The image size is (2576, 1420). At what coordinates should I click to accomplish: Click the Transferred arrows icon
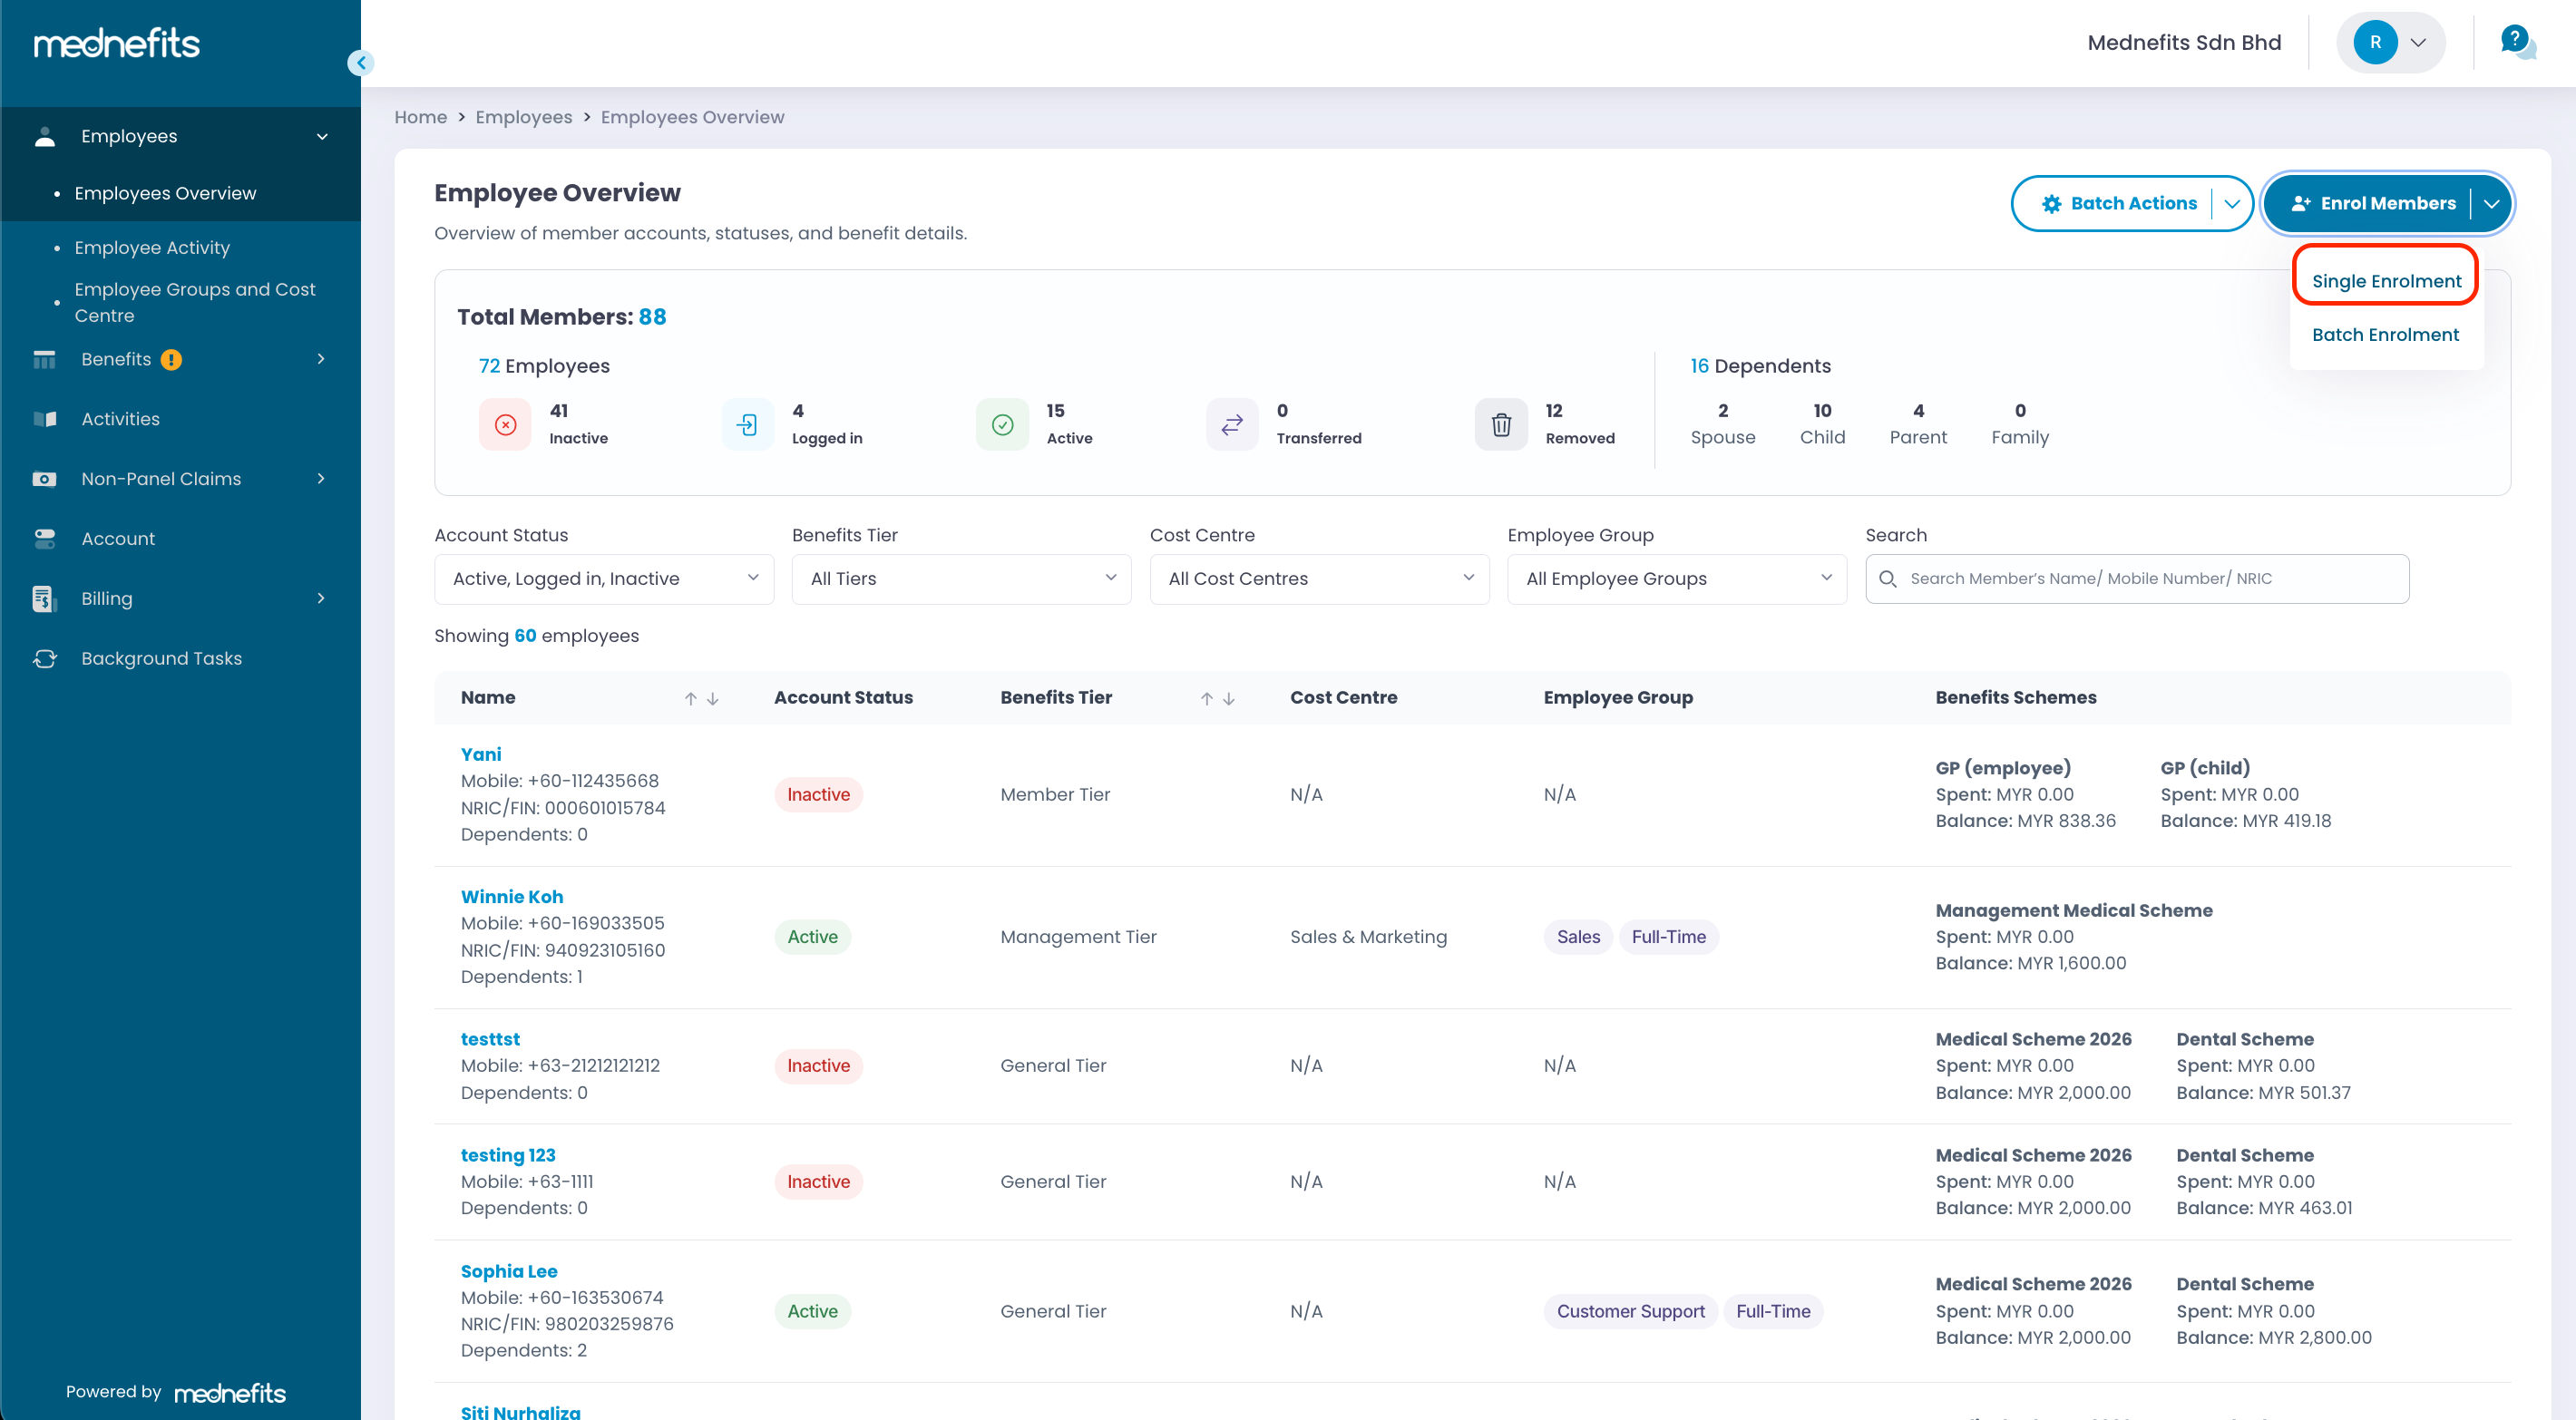click(x=1232, y=425)
